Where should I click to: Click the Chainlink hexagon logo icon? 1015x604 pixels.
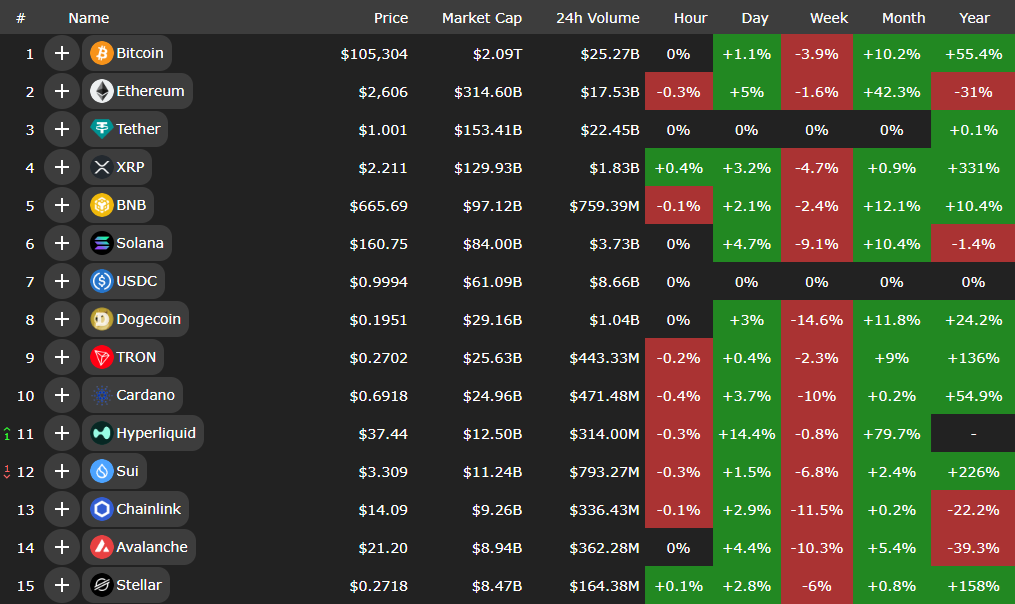coord(102,509)
